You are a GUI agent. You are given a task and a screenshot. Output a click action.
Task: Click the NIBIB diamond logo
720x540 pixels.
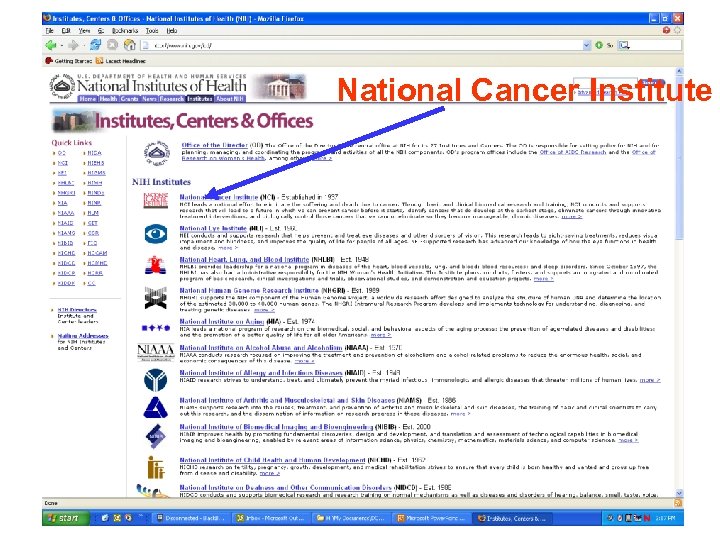click(155, 436)
